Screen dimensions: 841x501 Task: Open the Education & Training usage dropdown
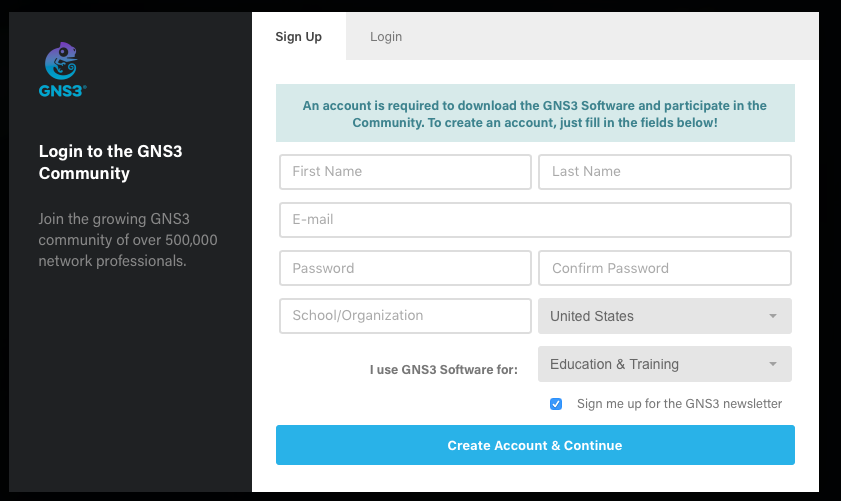coord(665,364)
